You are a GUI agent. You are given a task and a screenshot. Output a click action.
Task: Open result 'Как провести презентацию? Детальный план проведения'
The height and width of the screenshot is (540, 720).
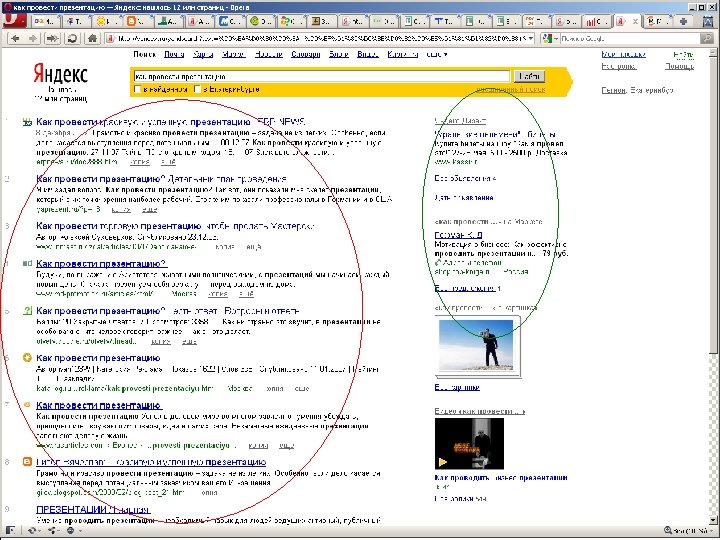(161, 179)
